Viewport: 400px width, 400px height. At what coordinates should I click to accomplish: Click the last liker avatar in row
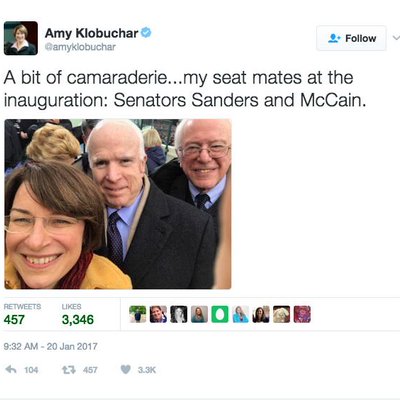click(302, 314)
